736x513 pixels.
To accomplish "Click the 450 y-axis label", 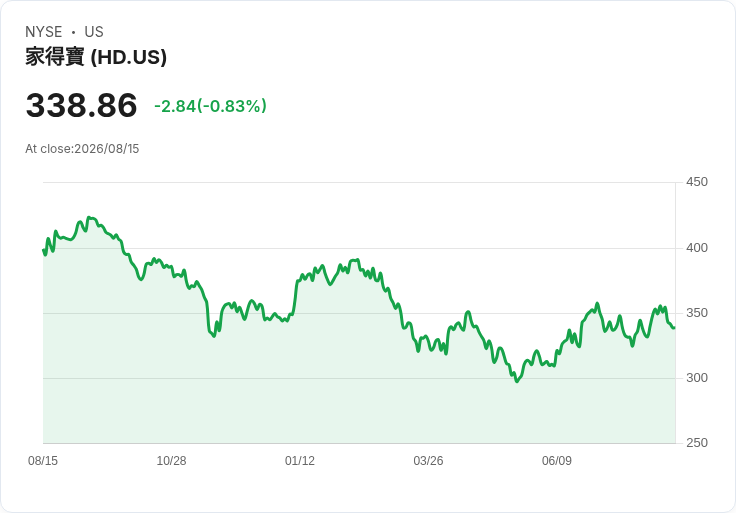I will [697, 182].
